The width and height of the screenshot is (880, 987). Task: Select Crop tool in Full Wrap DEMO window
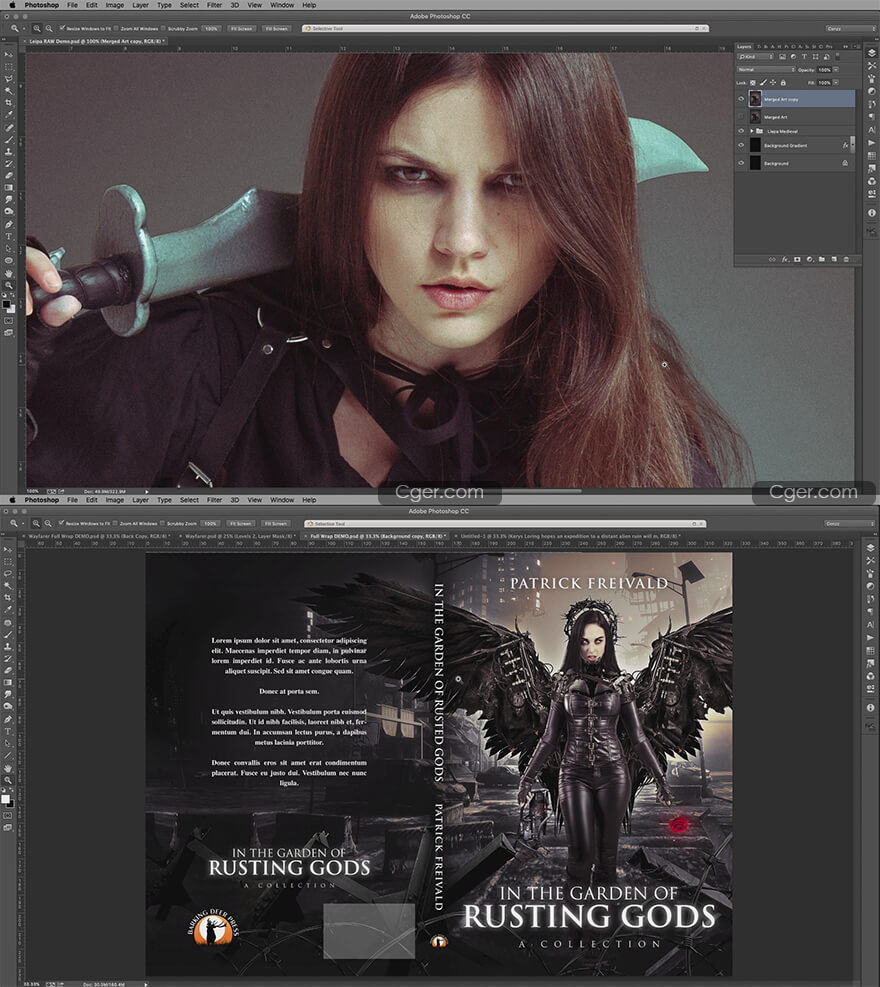pyautogui.click(x=8, y=597)
